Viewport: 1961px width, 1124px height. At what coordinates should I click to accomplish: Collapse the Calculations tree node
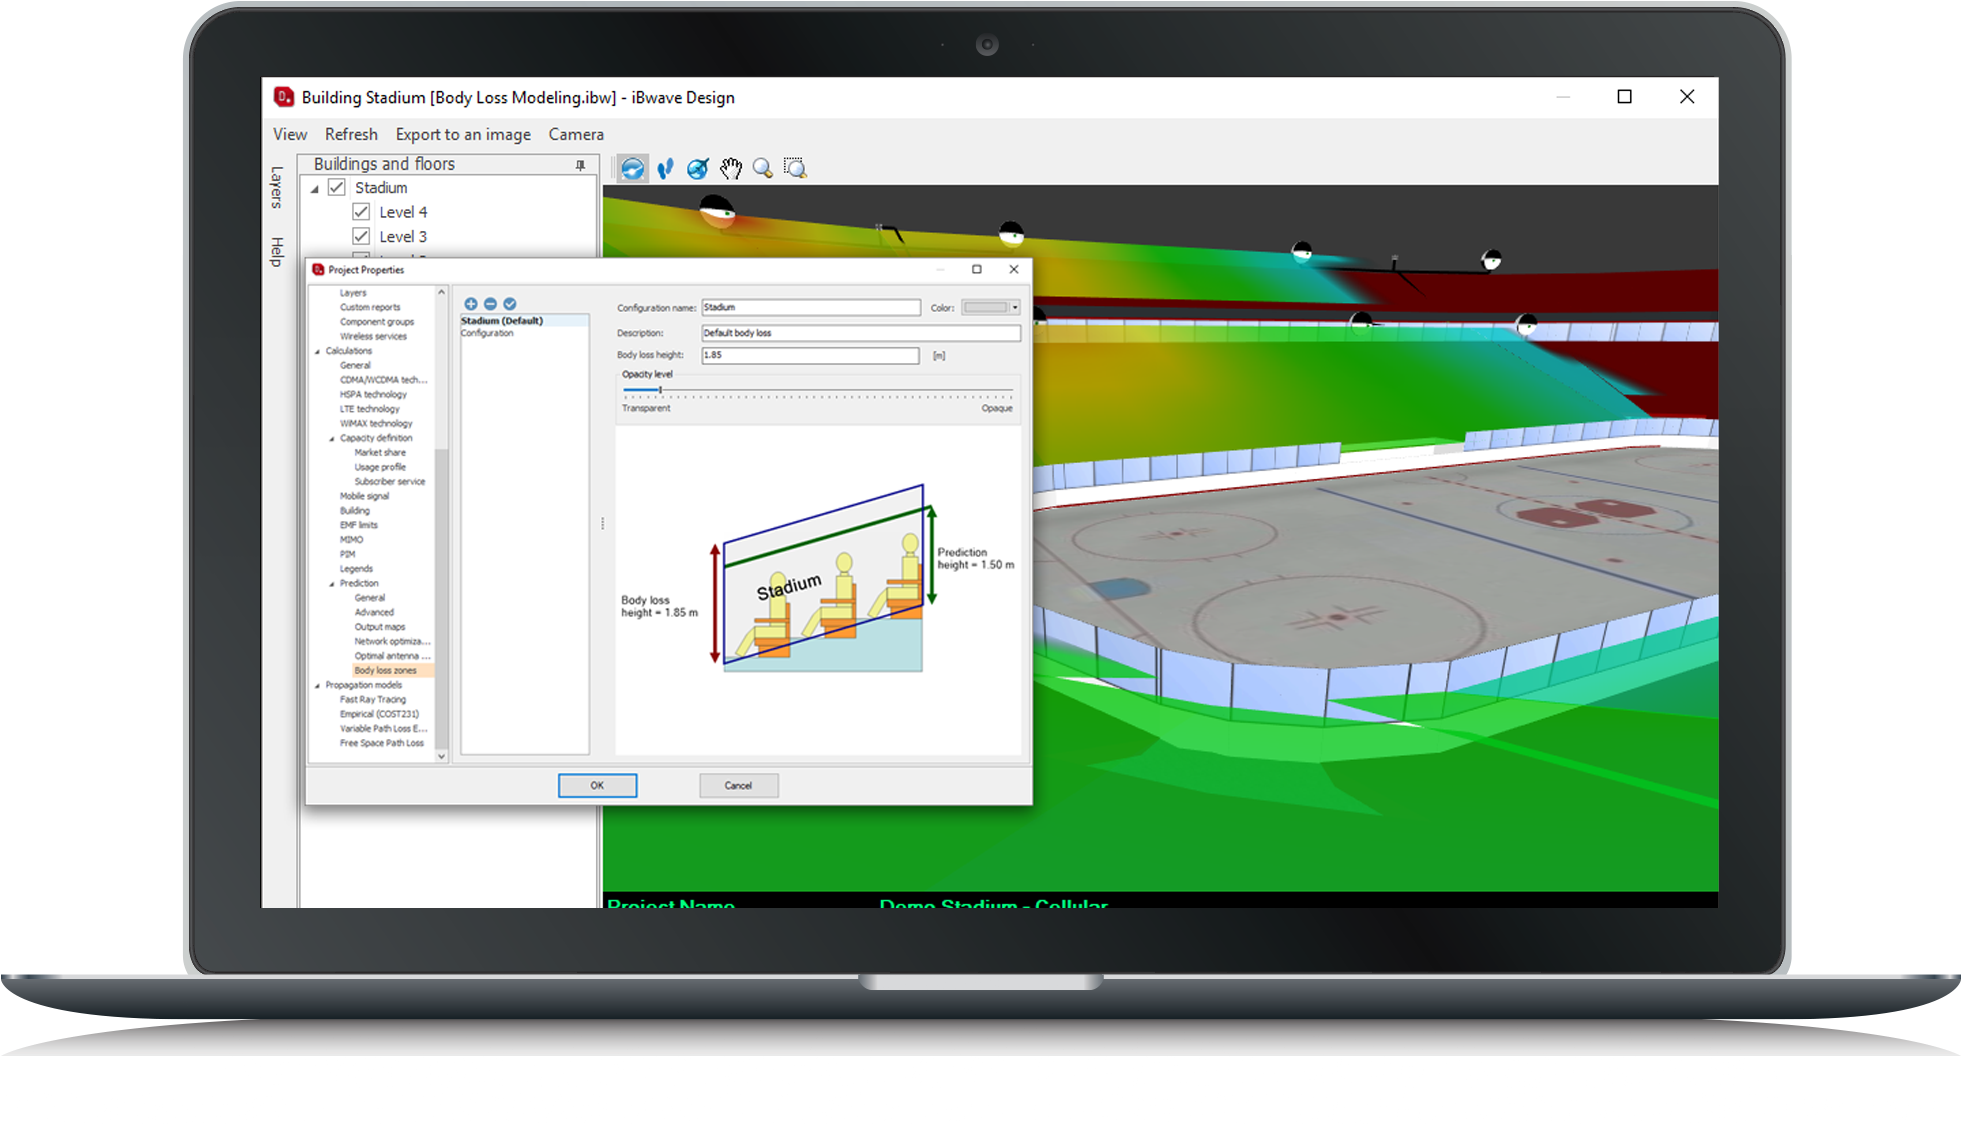[x=318, y=352]
